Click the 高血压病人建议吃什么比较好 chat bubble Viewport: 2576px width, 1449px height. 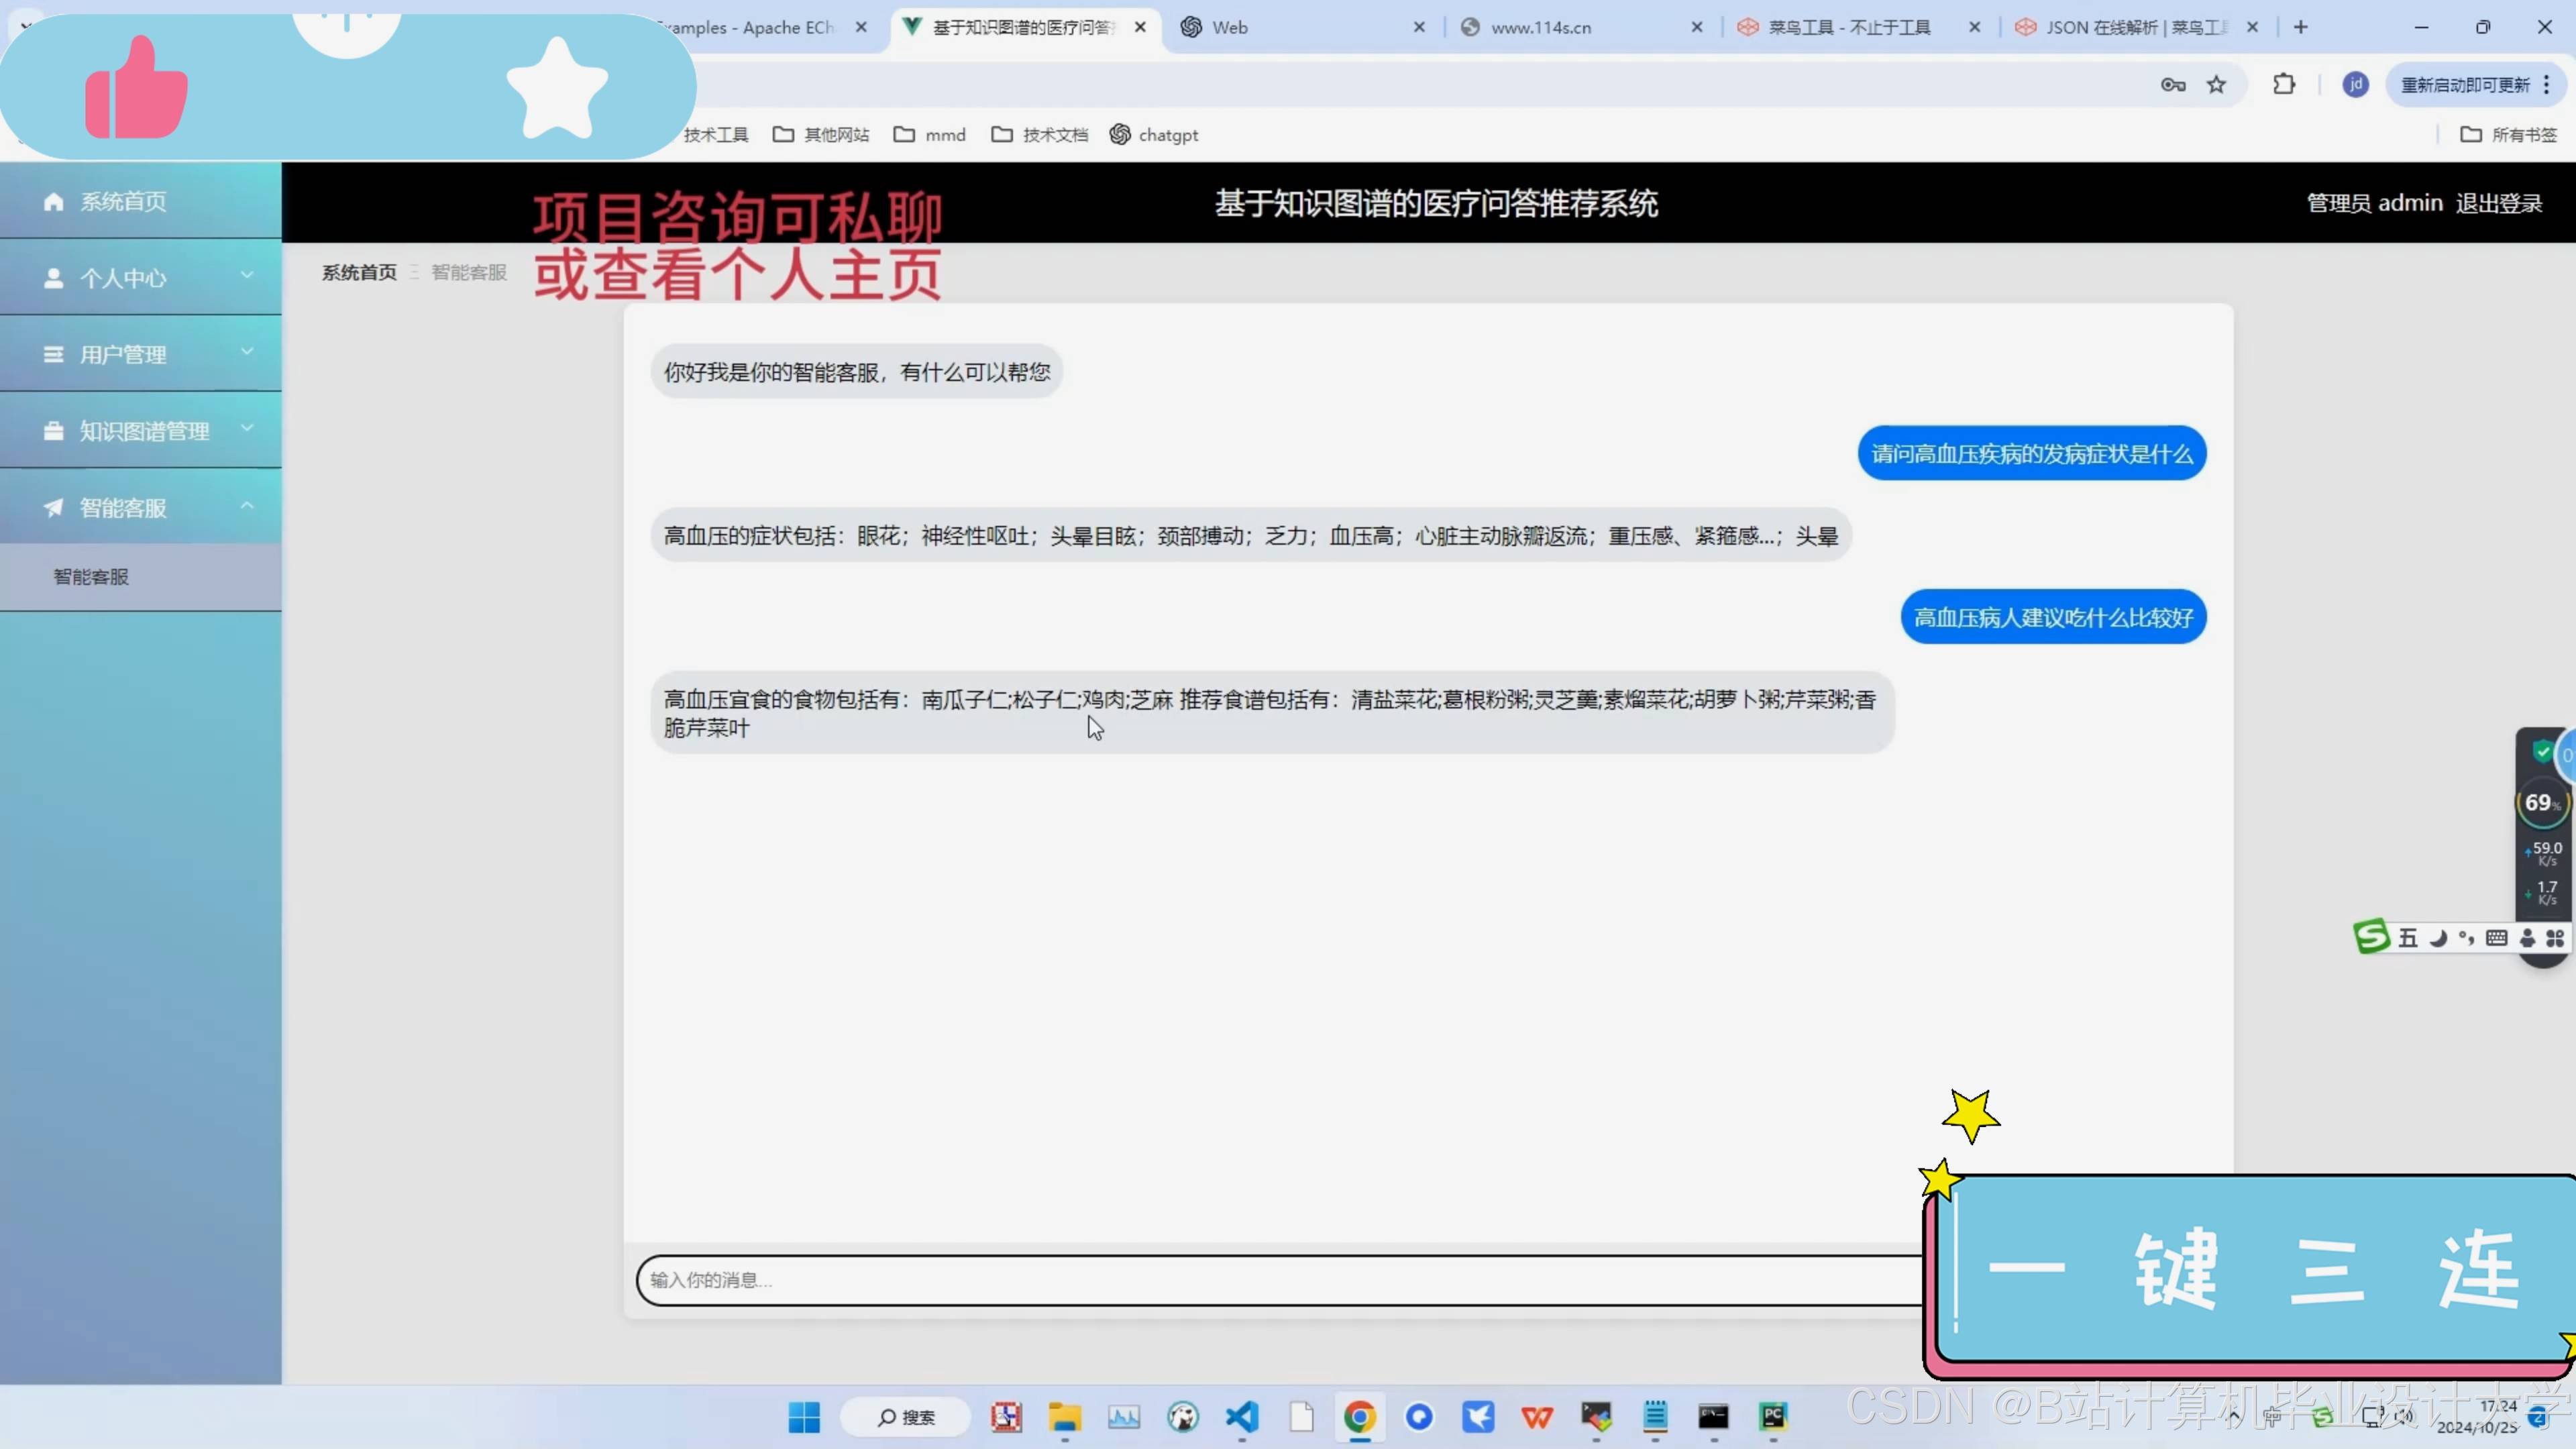click(2053, 618)
